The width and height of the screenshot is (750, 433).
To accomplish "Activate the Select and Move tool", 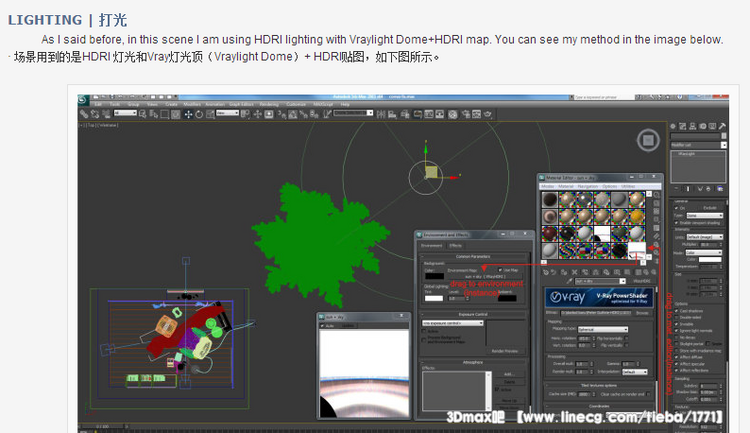I will click(188, 114).
